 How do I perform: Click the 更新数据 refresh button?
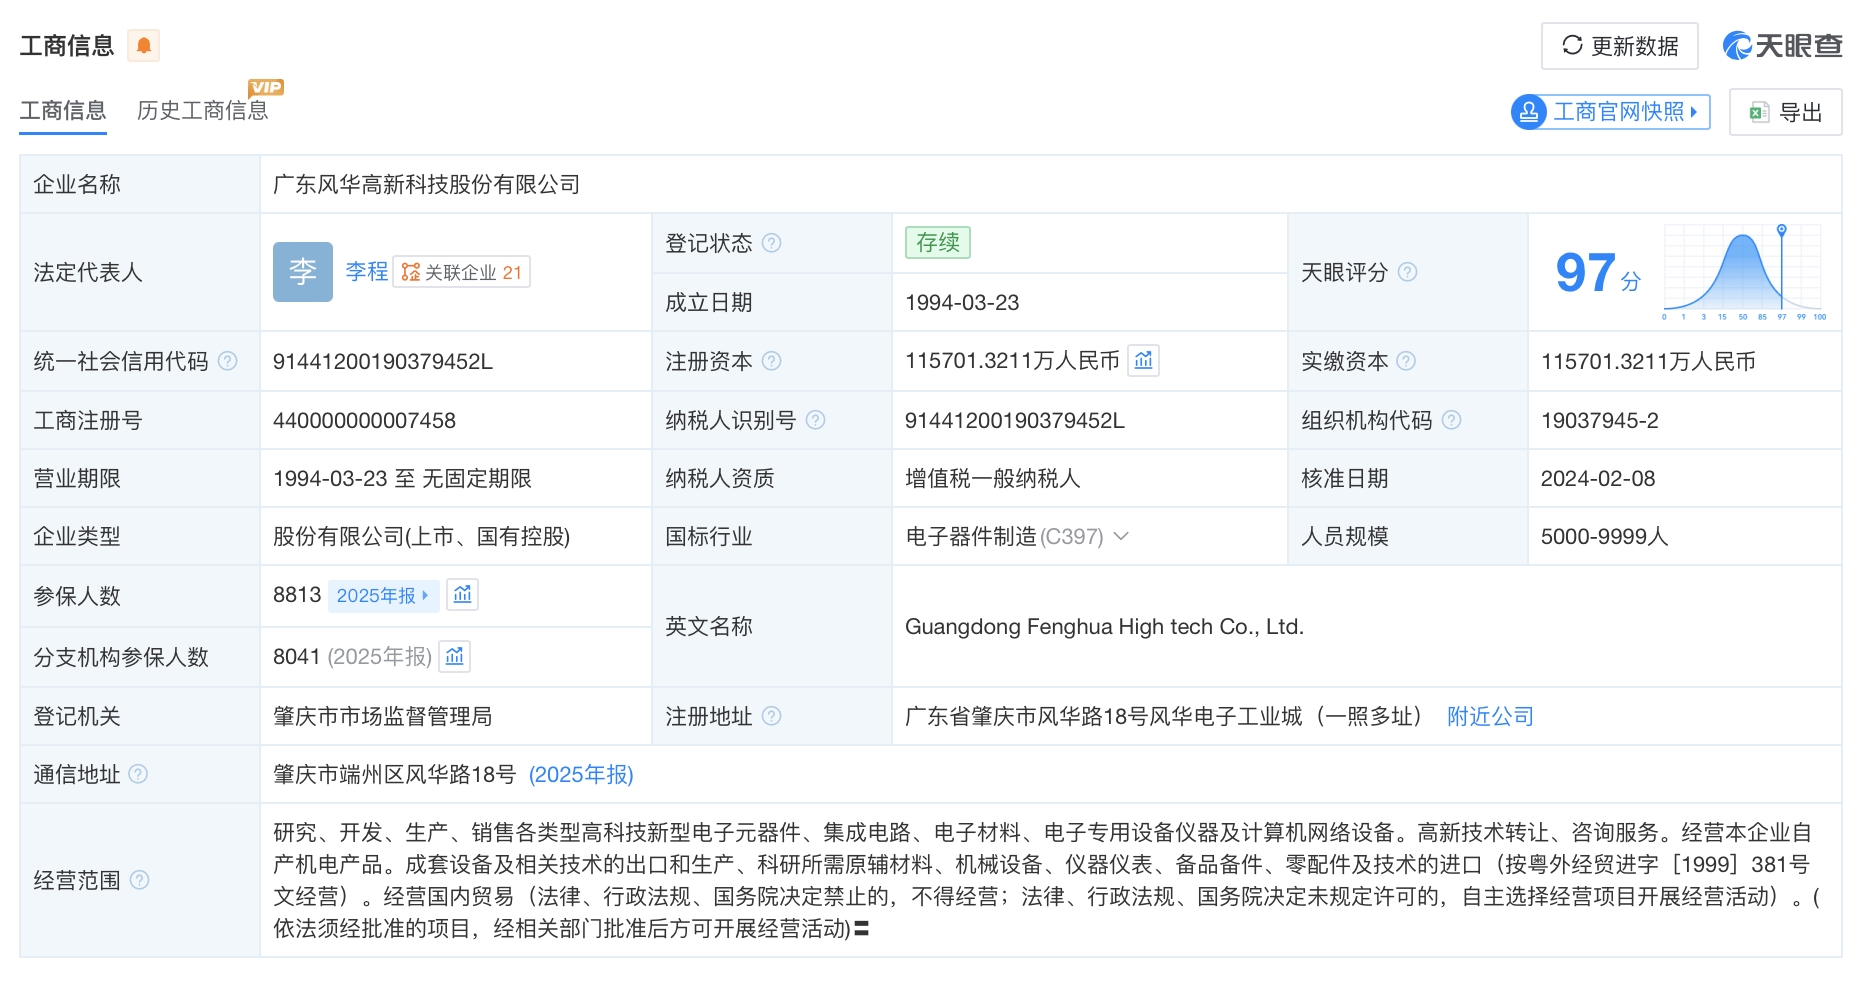1620,46
